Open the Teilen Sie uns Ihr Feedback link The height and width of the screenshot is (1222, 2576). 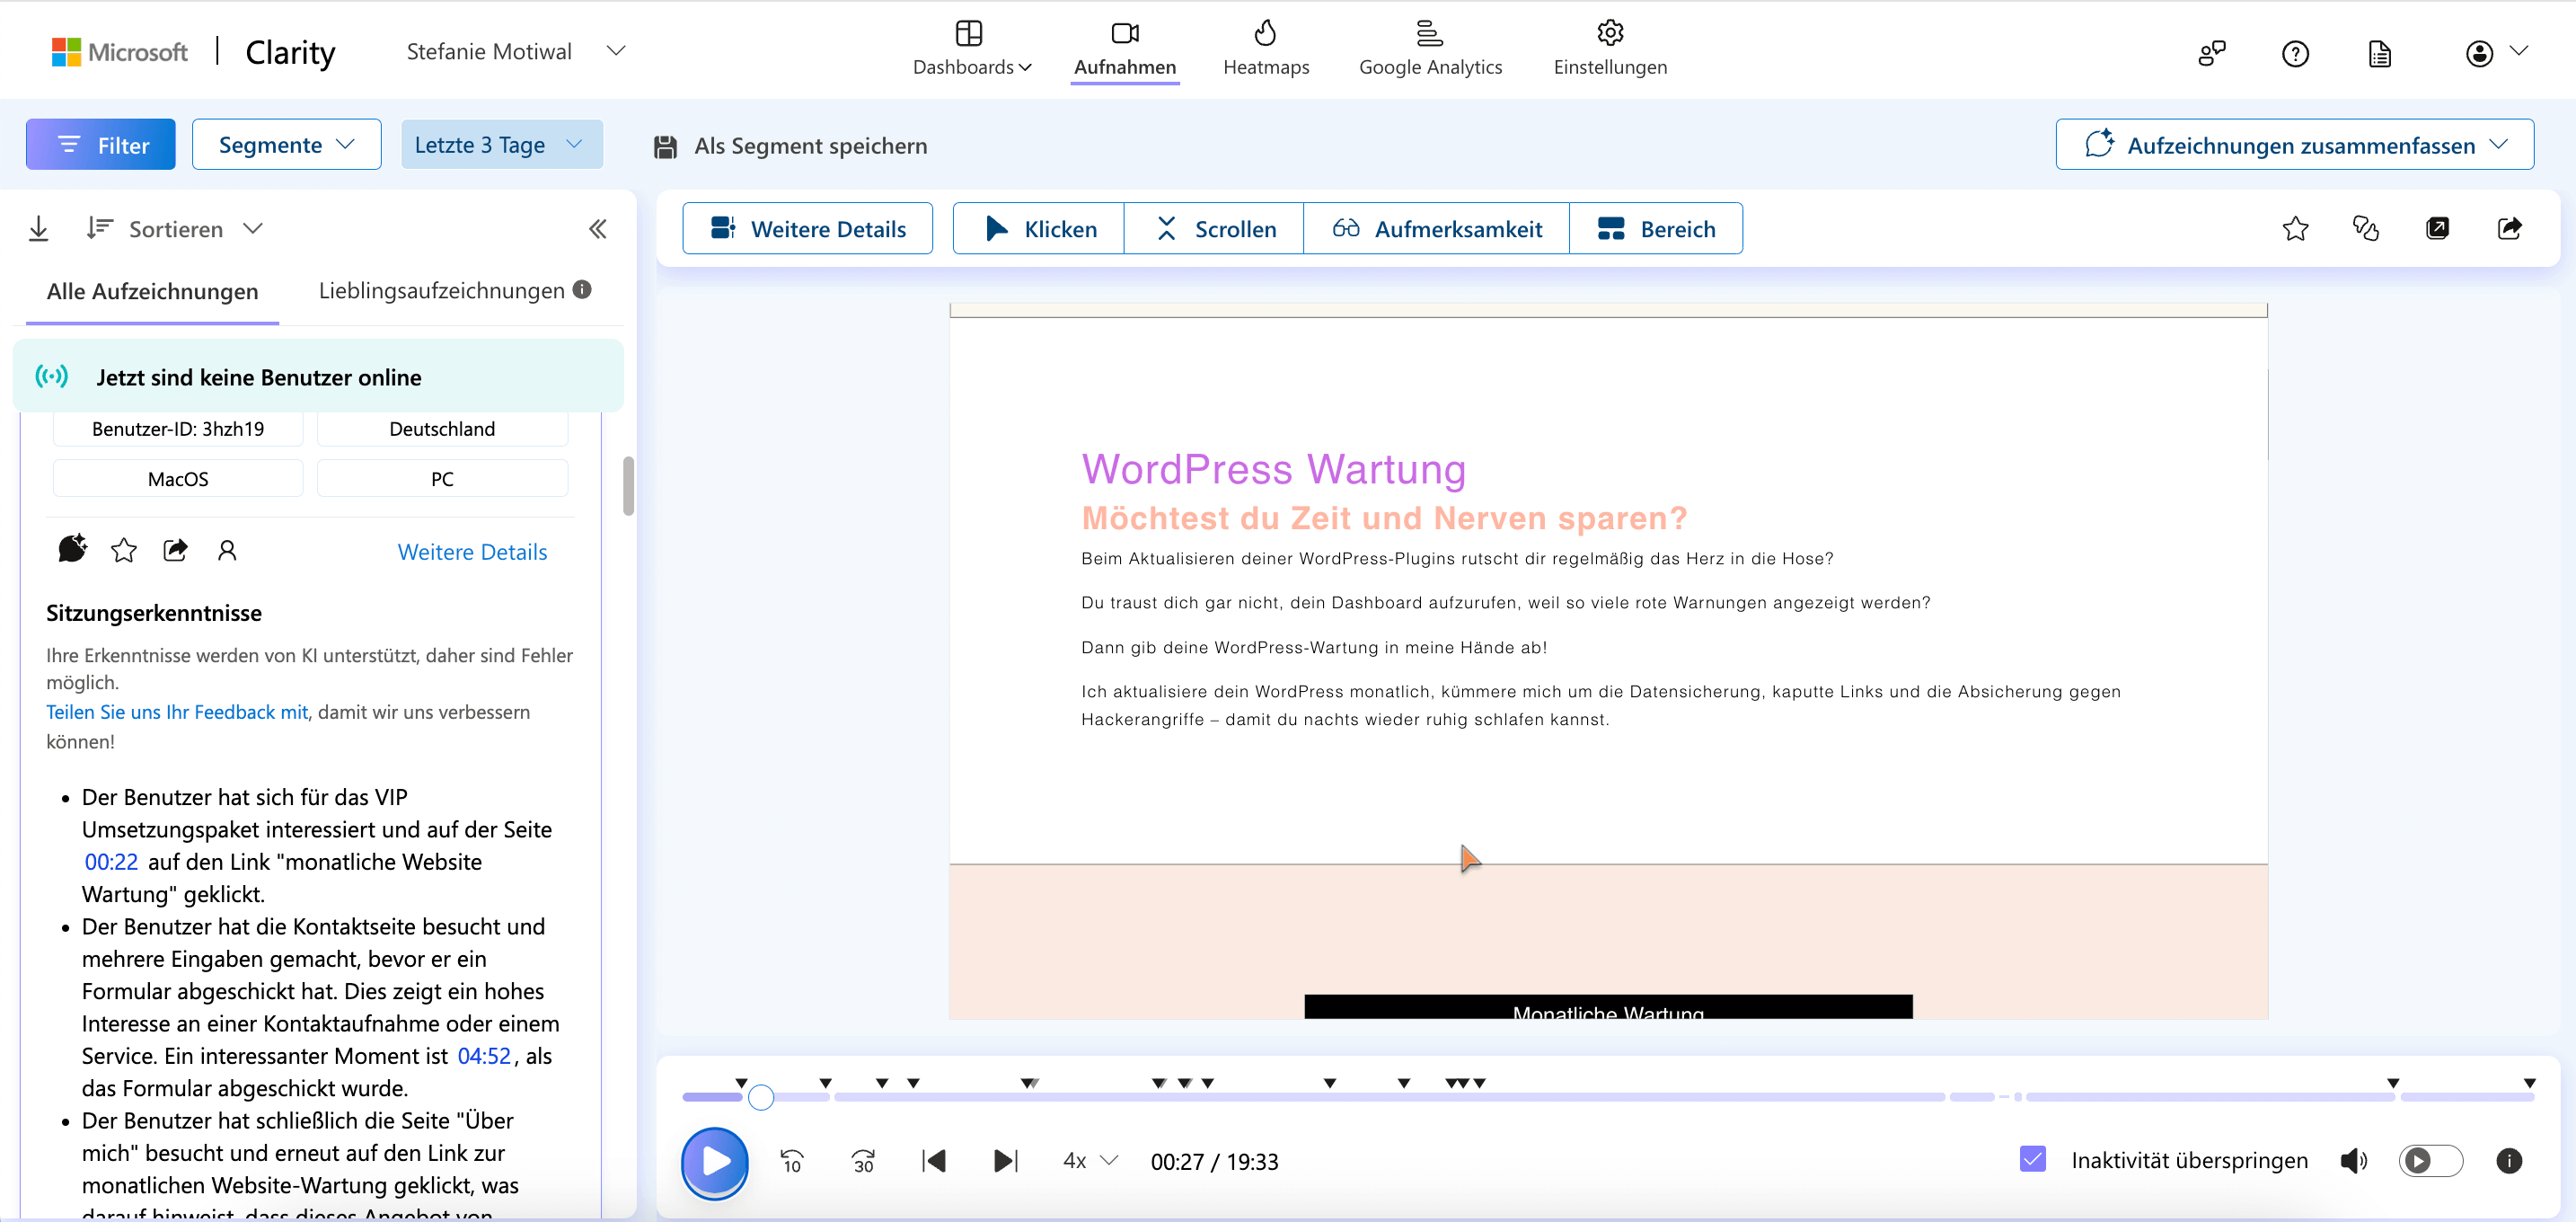click(177, 712)
